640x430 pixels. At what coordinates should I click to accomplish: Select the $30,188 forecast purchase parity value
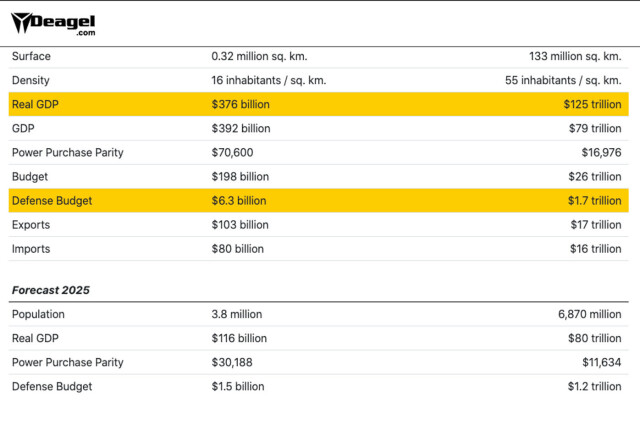tap(234, 362)
